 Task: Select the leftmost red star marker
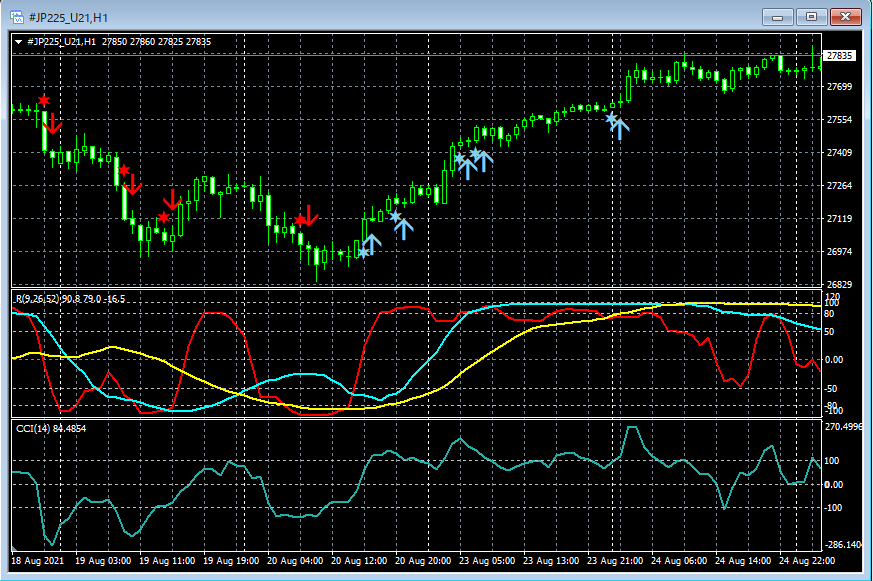[44, 101]
